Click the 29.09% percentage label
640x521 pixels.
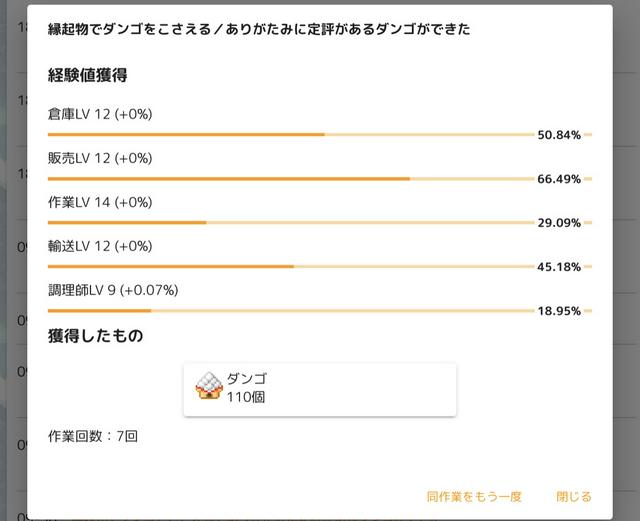tap(559, 223)
